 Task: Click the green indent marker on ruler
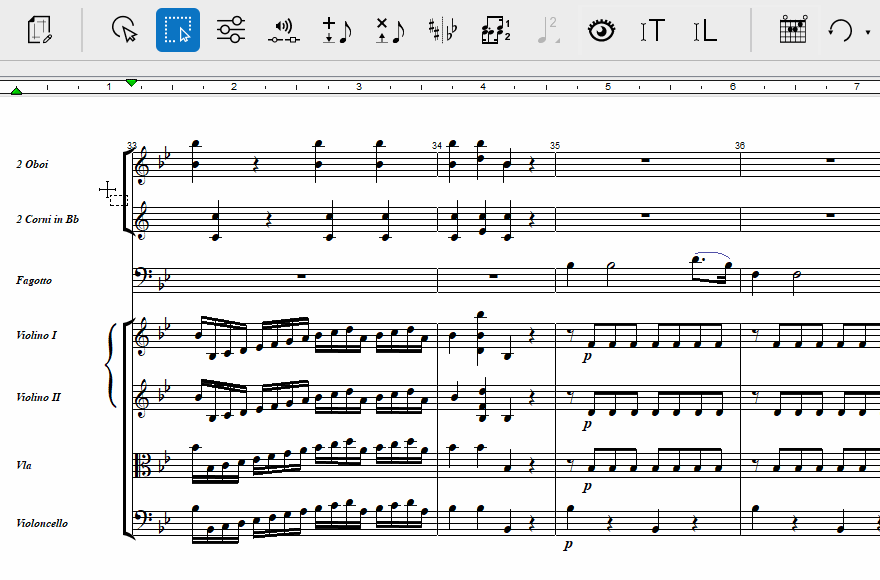(x=132, y=82)
